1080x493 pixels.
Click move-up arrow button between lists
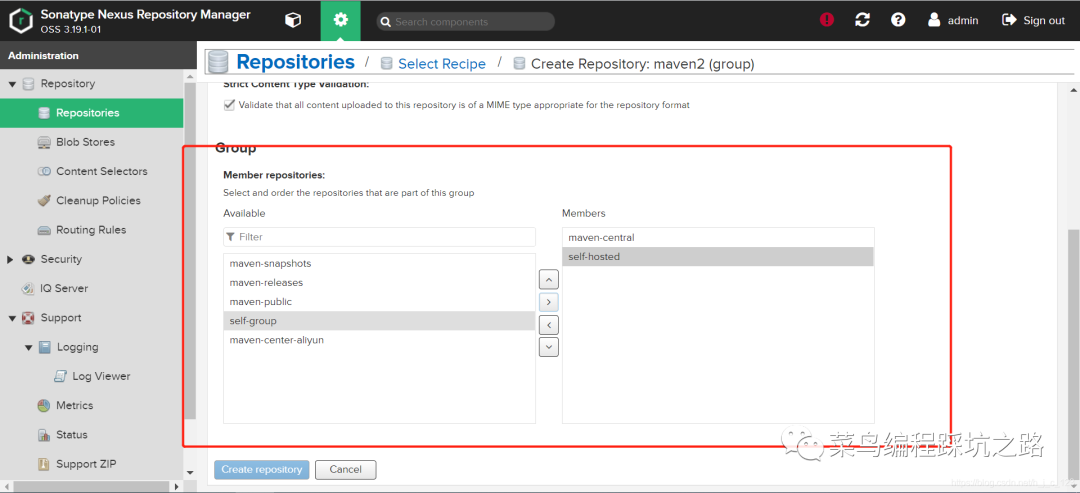pos(548,280)
